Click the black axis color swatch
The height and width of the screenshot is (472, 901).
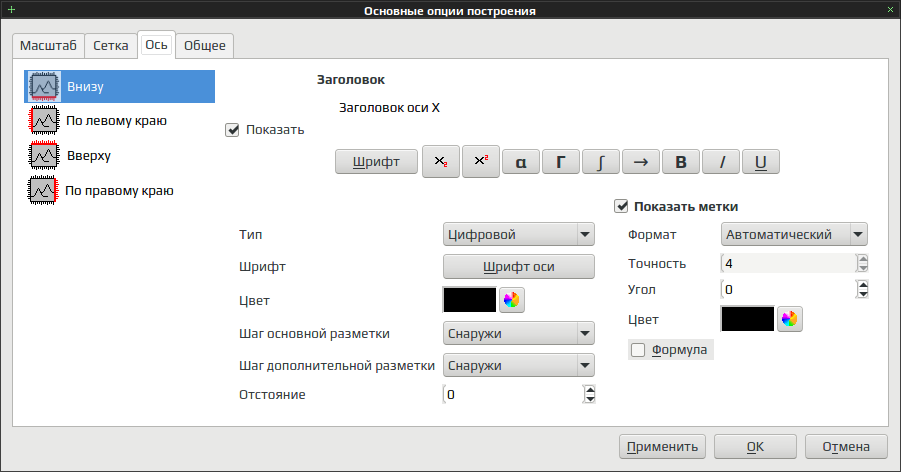click(x=469, y=300)
